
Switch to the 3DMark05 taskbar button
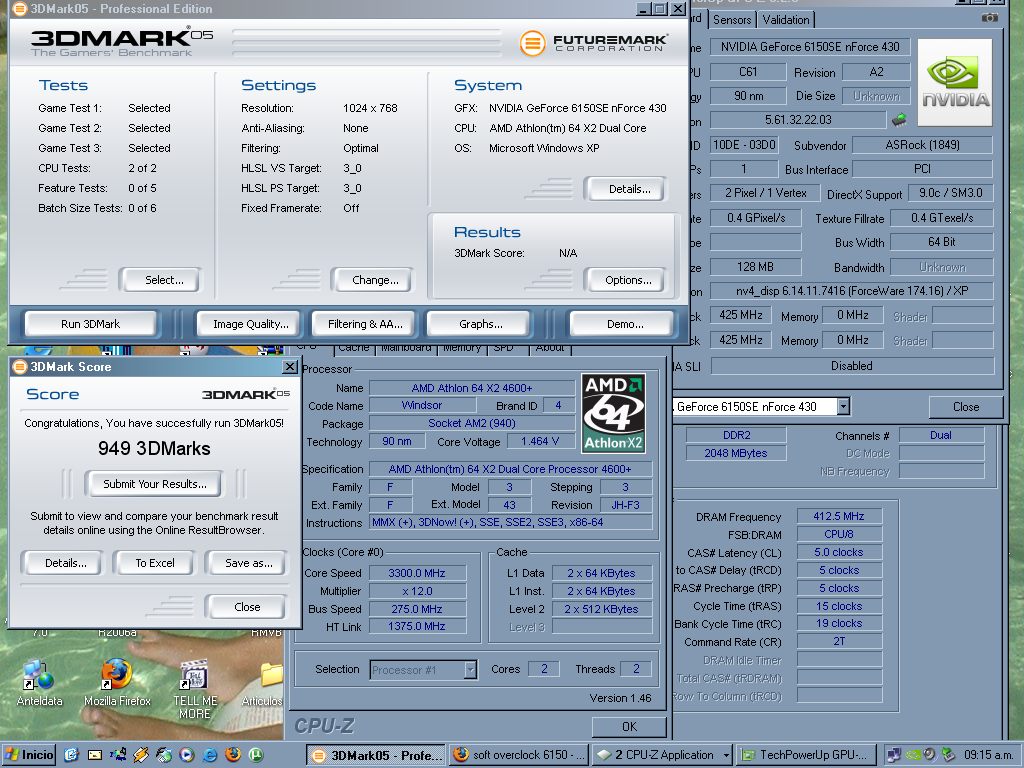point(376,755)
